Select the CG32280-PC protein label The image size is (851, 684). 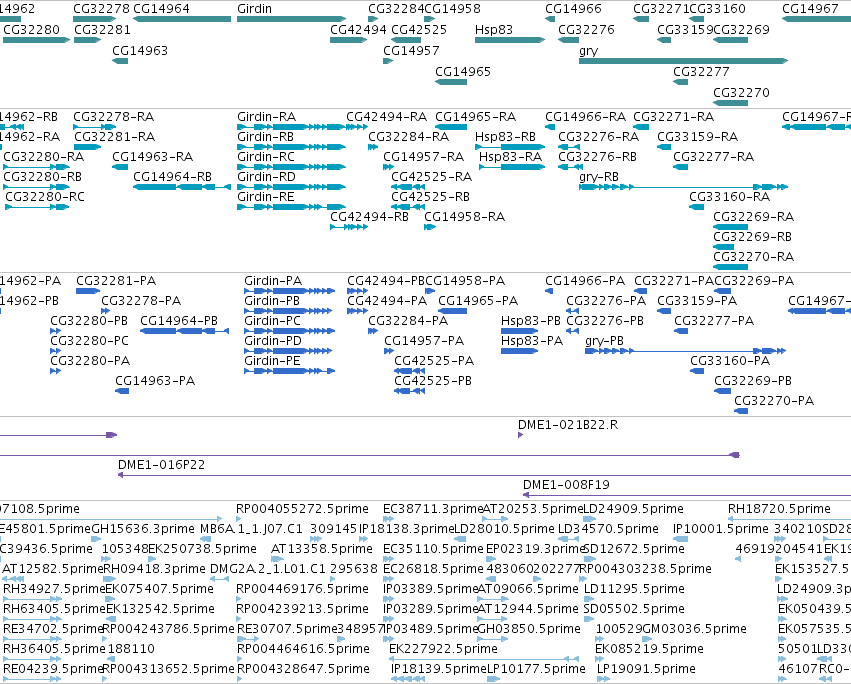pos(90,340)
